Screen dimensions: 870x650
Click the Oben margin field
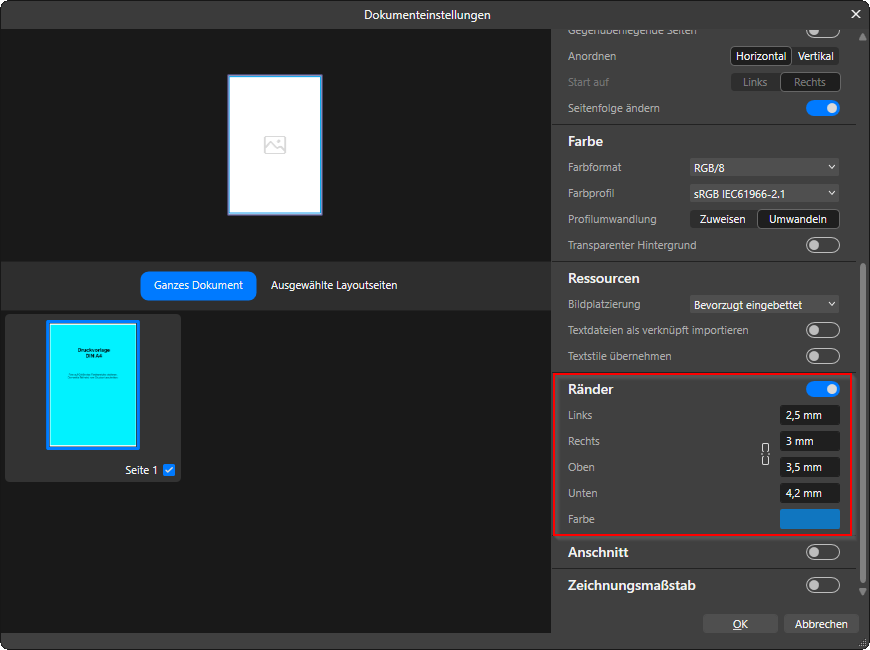810,467
